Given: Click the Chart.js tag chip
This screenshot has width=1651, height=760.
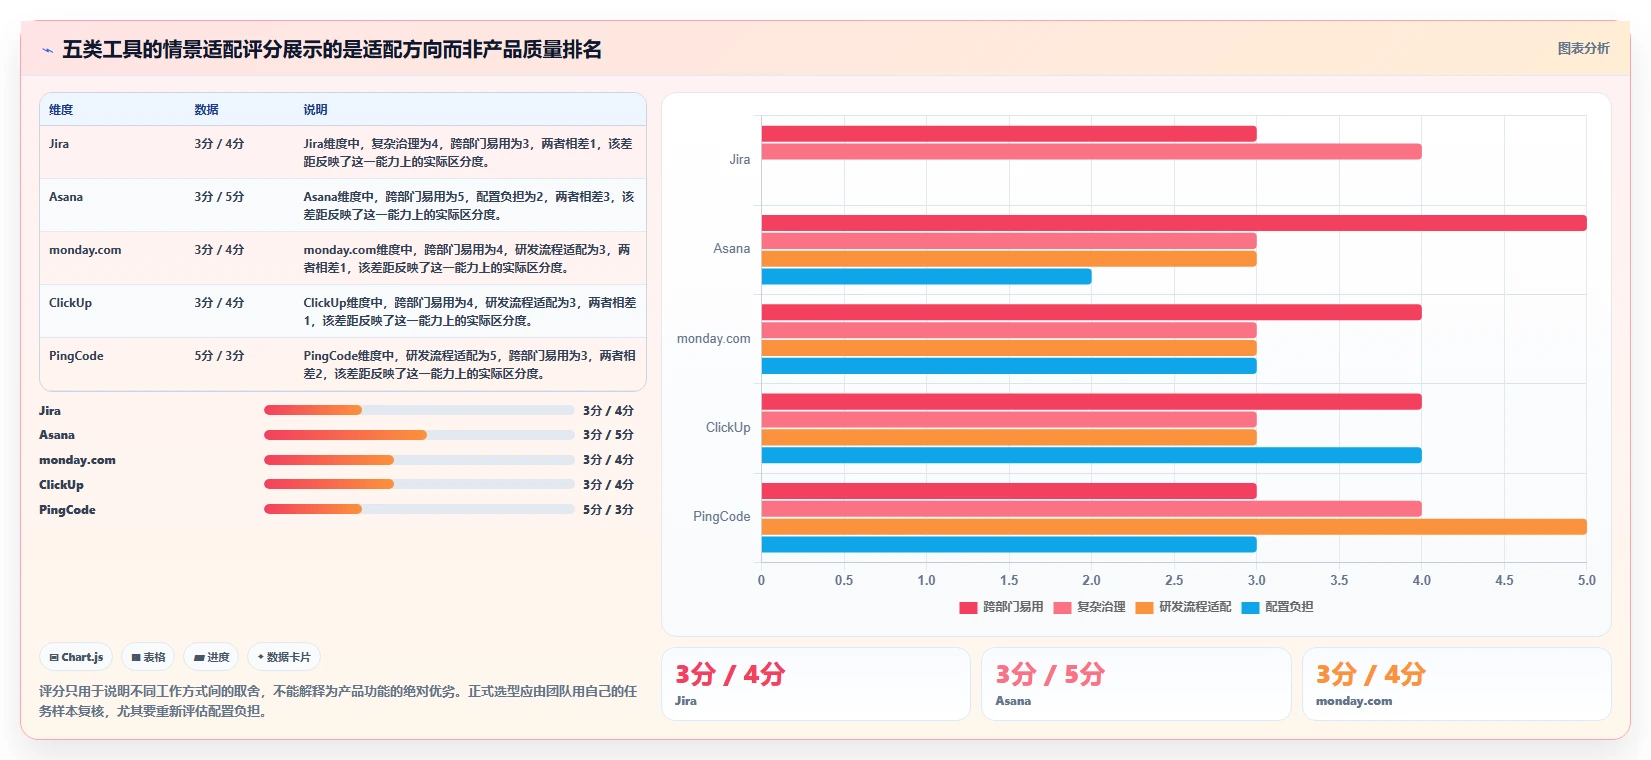Looking at the screenshot, I should [76, 657].
